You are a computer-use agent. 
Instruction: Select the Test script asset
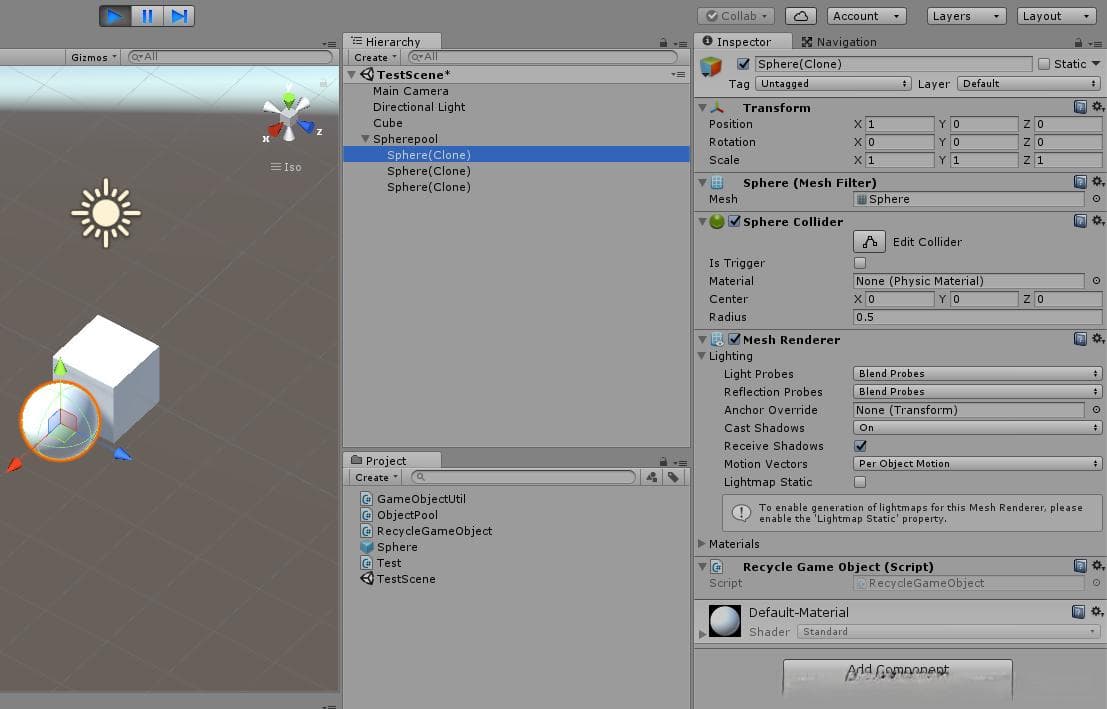[381, 563]
